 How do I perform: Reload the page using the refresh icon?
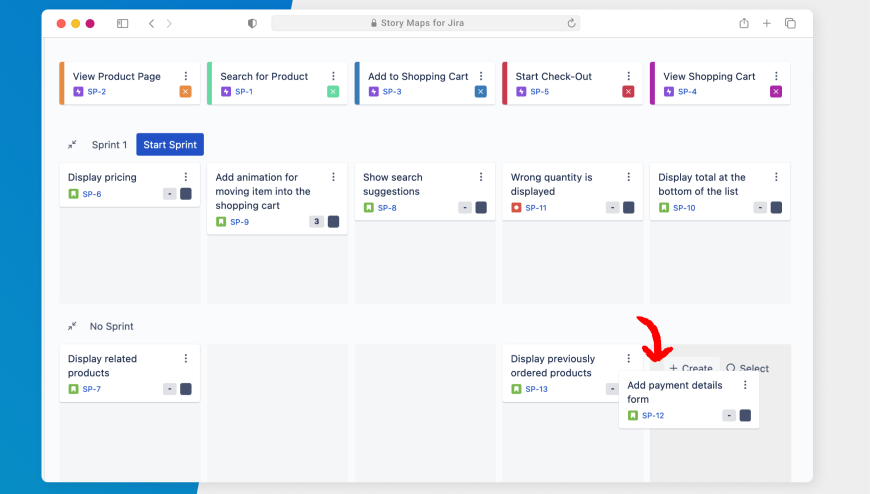click(571, 23)
